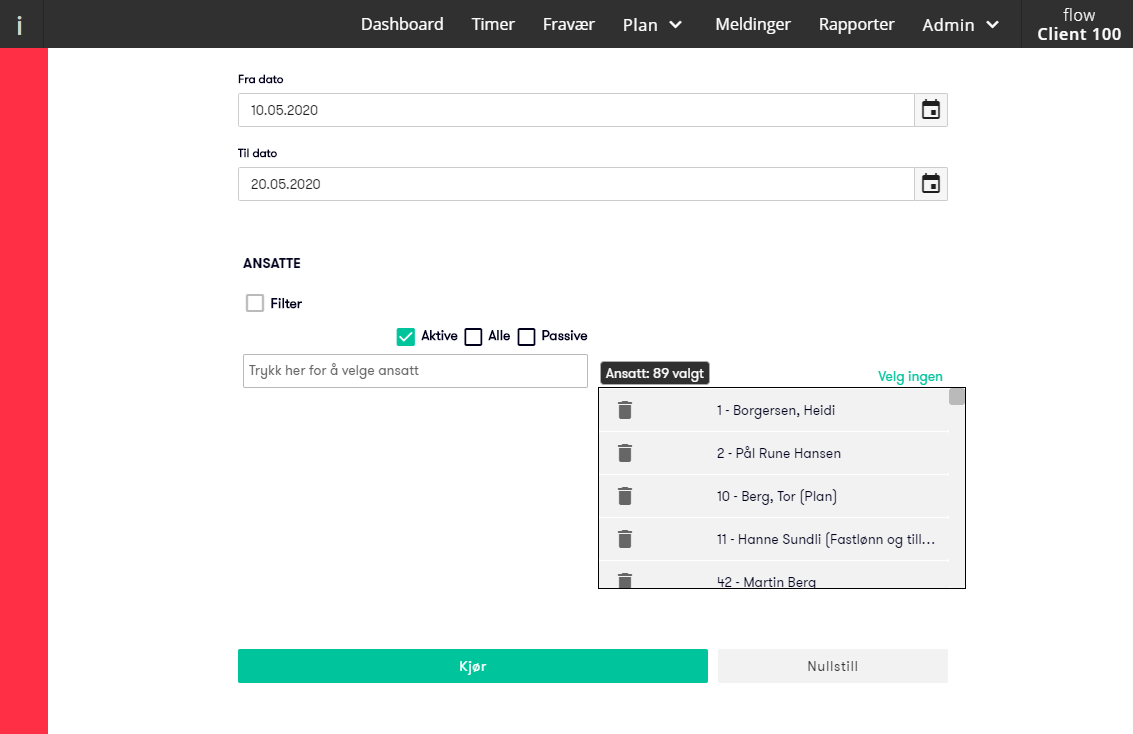
Task: Click the 'Ansatt: 89 valgt' badge
Action: [655, 374]
